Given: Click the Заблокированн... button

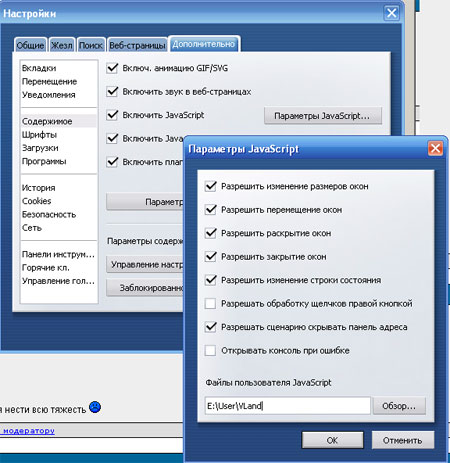Looking at the screenshot, I should click(x=145, y=288).
